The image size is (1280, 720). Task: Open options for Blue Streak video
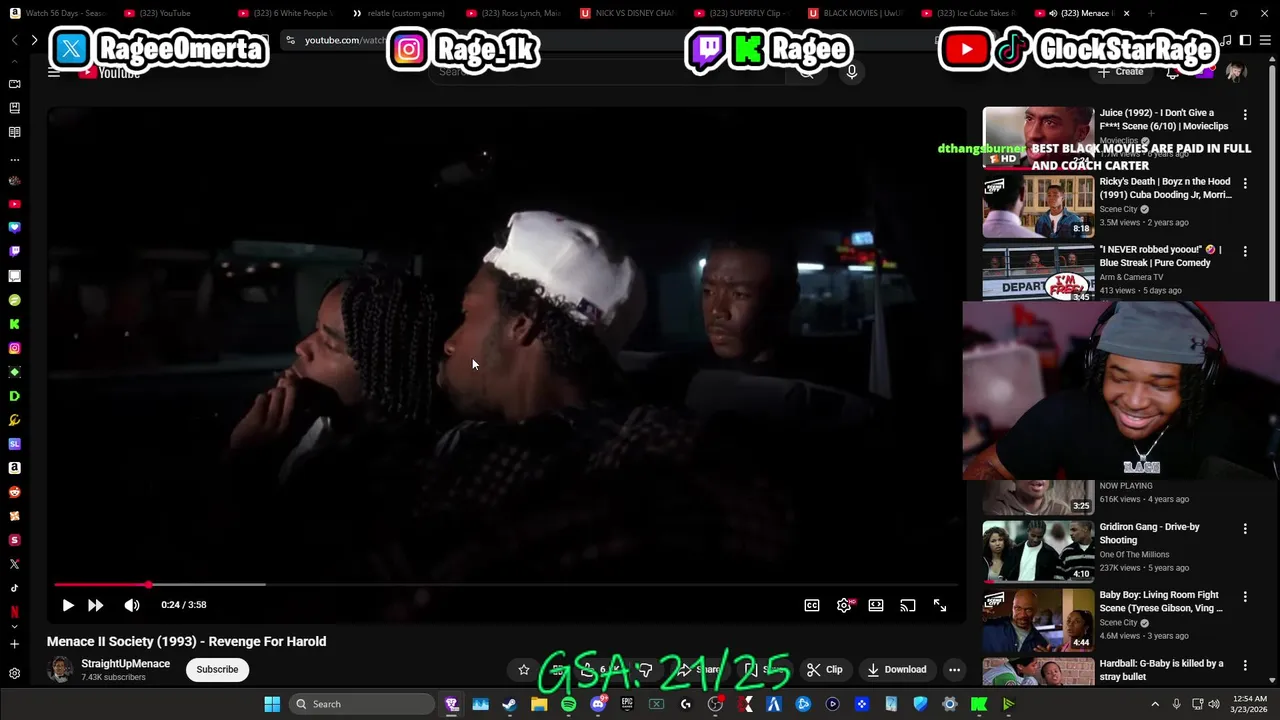click(x=1245, y=251)
